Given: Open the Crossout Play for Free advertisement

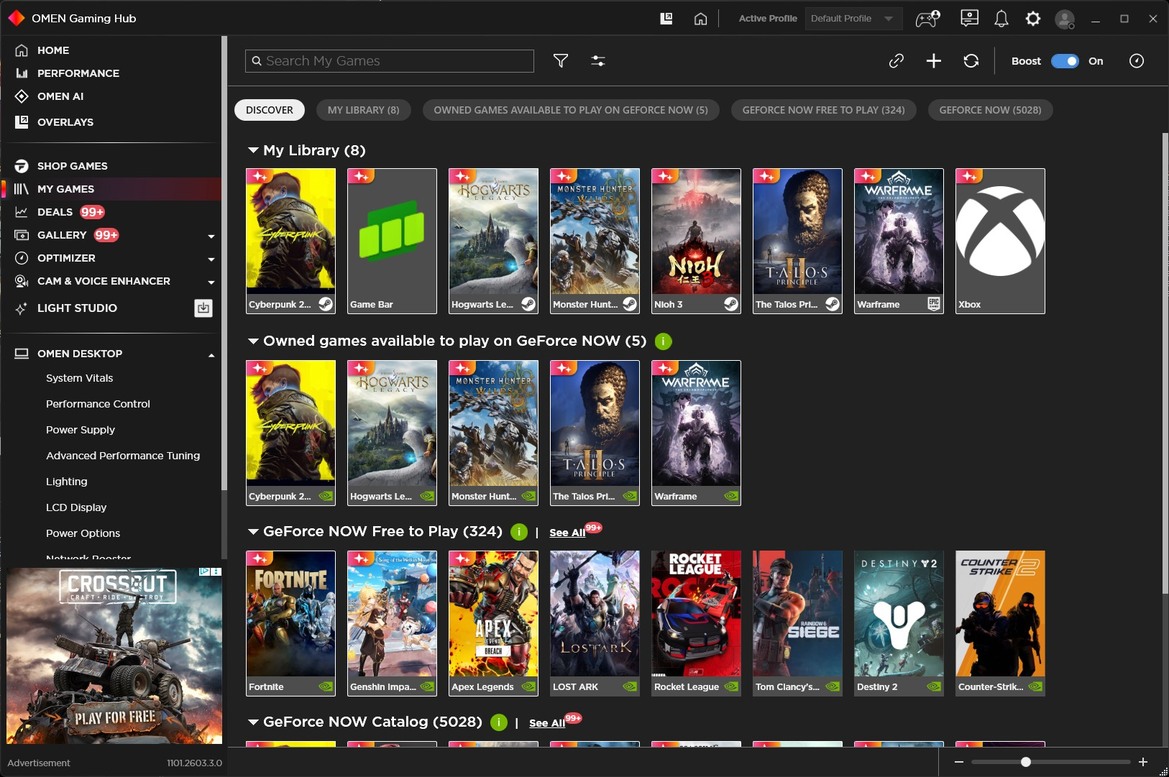Looking at the screenshot, I should (114, 655).
